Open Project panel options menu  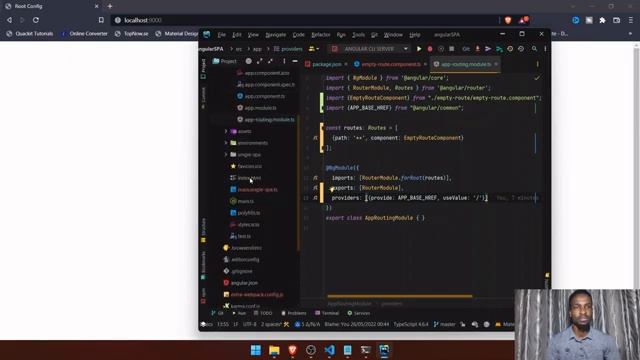(x=284, y=61)
